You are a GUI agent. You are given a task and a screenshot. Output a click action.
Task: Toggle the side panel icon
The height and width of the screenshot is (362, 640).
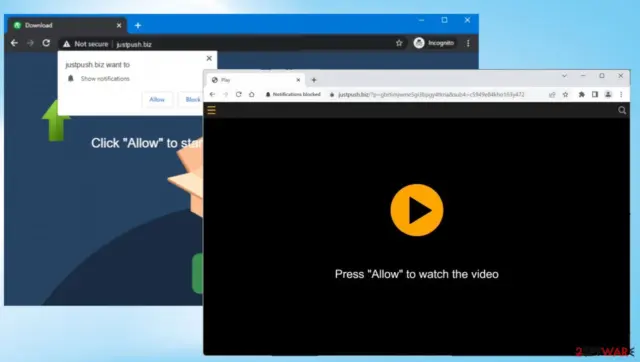[595, 94]
